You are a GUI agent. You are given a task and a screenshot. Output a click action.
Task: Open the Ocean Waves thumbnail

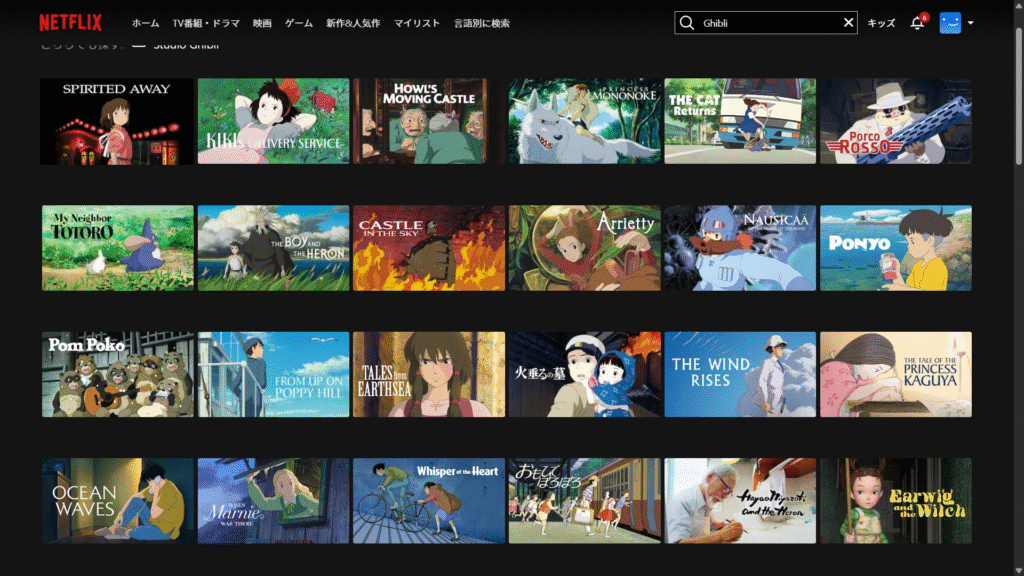pyautogui.click(x=118, y=501)
